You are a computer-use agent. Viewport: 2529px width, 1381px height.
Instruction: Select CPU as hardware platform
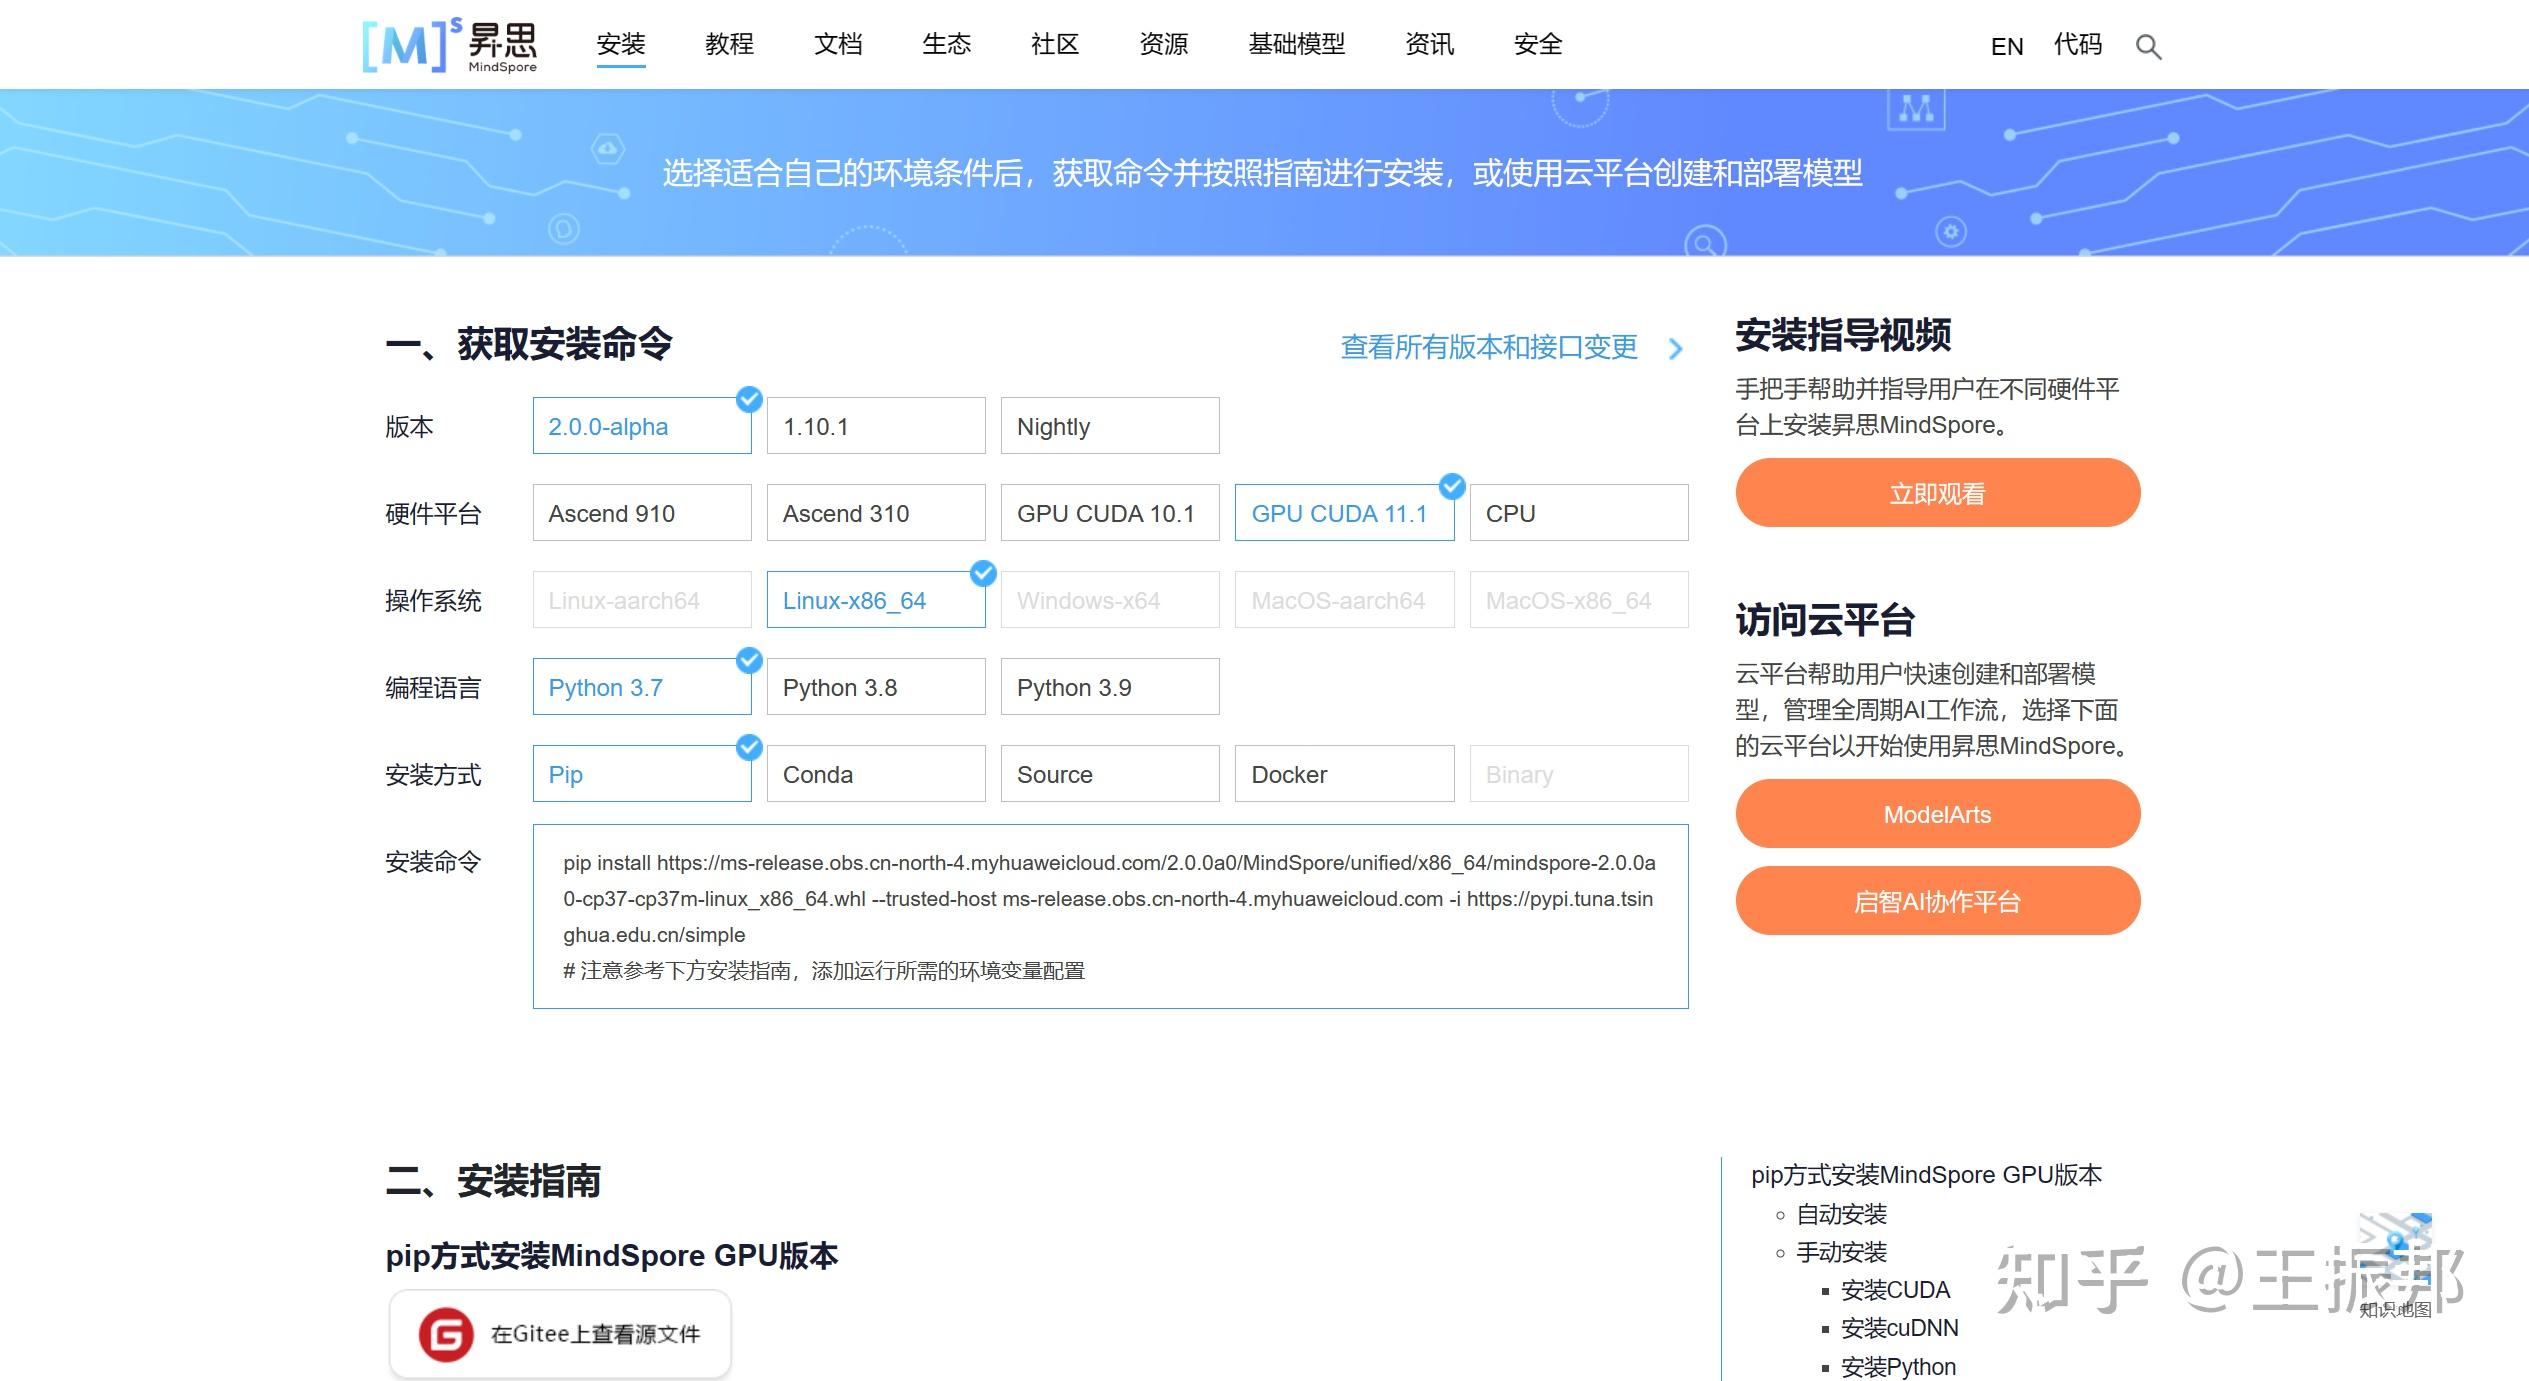click(1578, 512)
